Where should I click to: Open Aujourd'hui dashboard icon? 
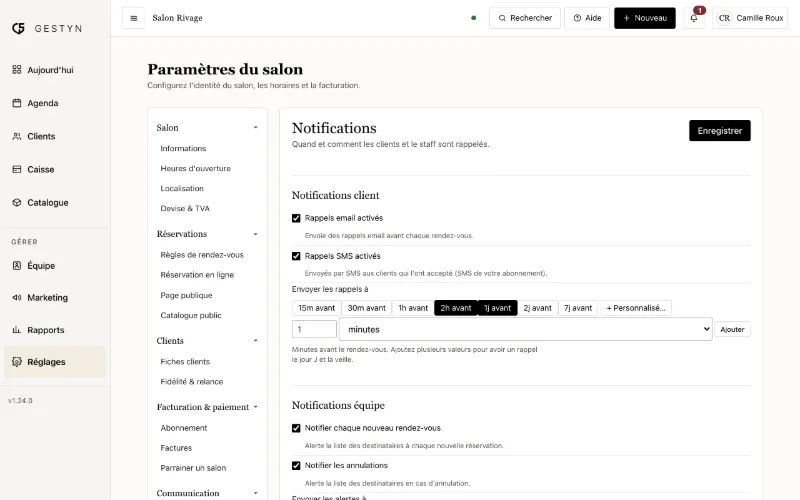[x=17, y=69]
